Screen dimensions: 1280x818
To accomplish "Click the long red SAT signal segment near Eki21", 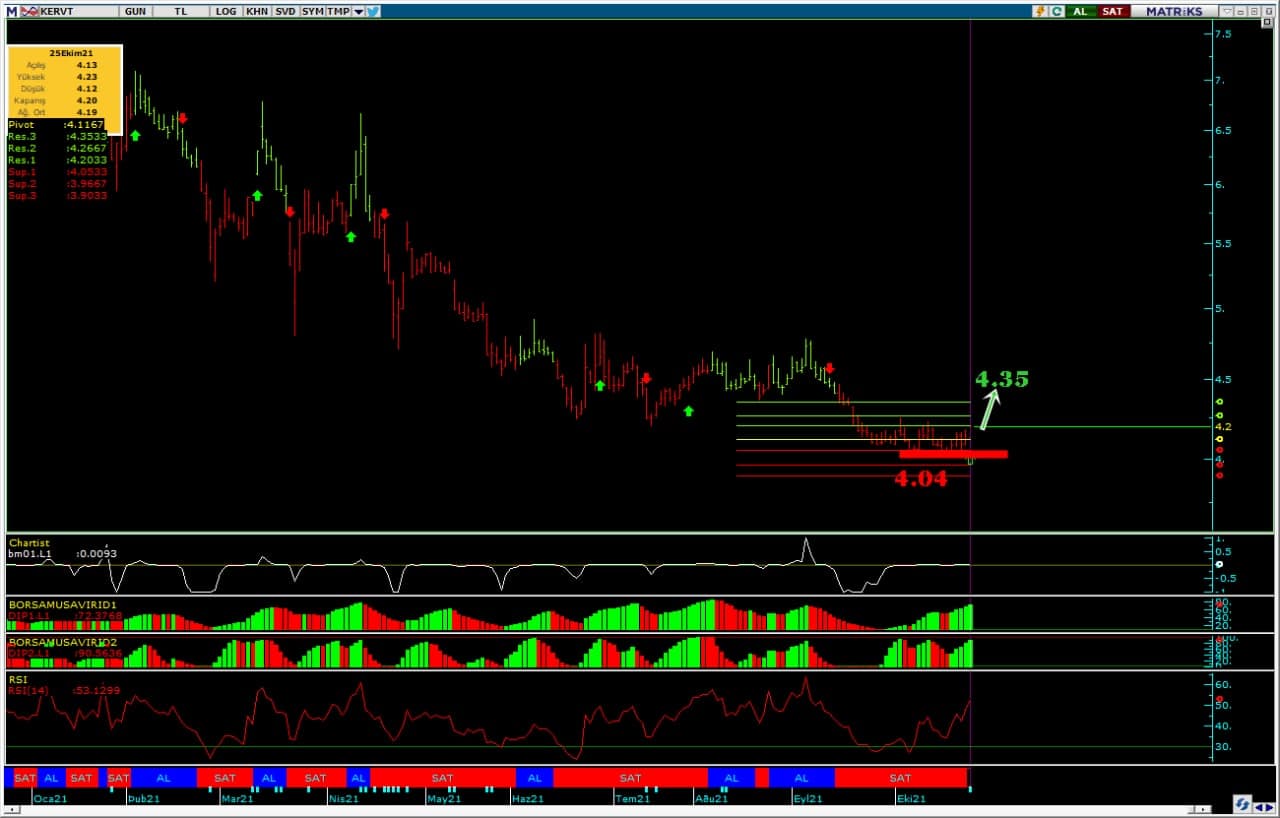I will pyautogui.click(x=901, y=777).
